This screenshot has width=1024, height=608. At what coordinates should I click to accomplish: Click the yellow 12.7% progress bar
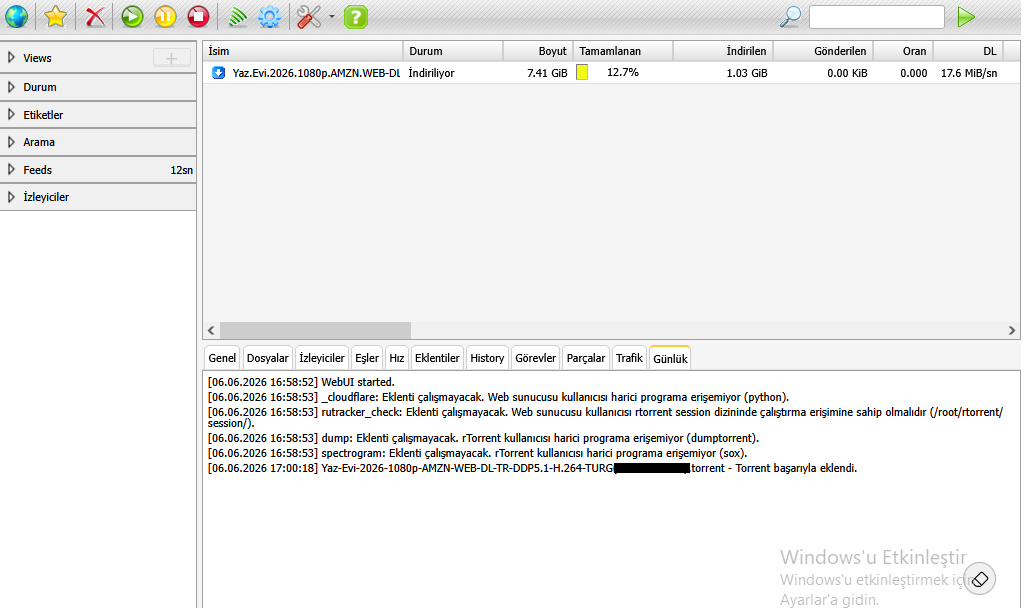coord(582,72)
